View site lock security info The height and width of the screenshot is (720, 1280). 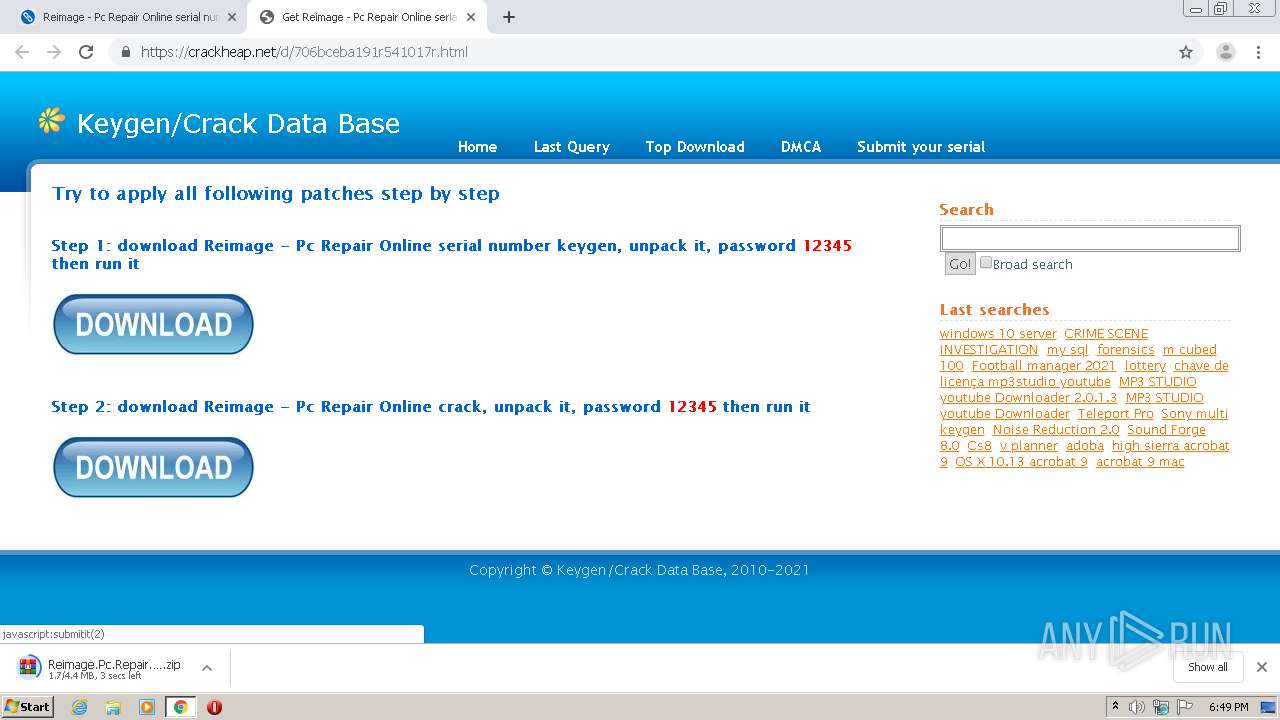click(x=125, y=52)
